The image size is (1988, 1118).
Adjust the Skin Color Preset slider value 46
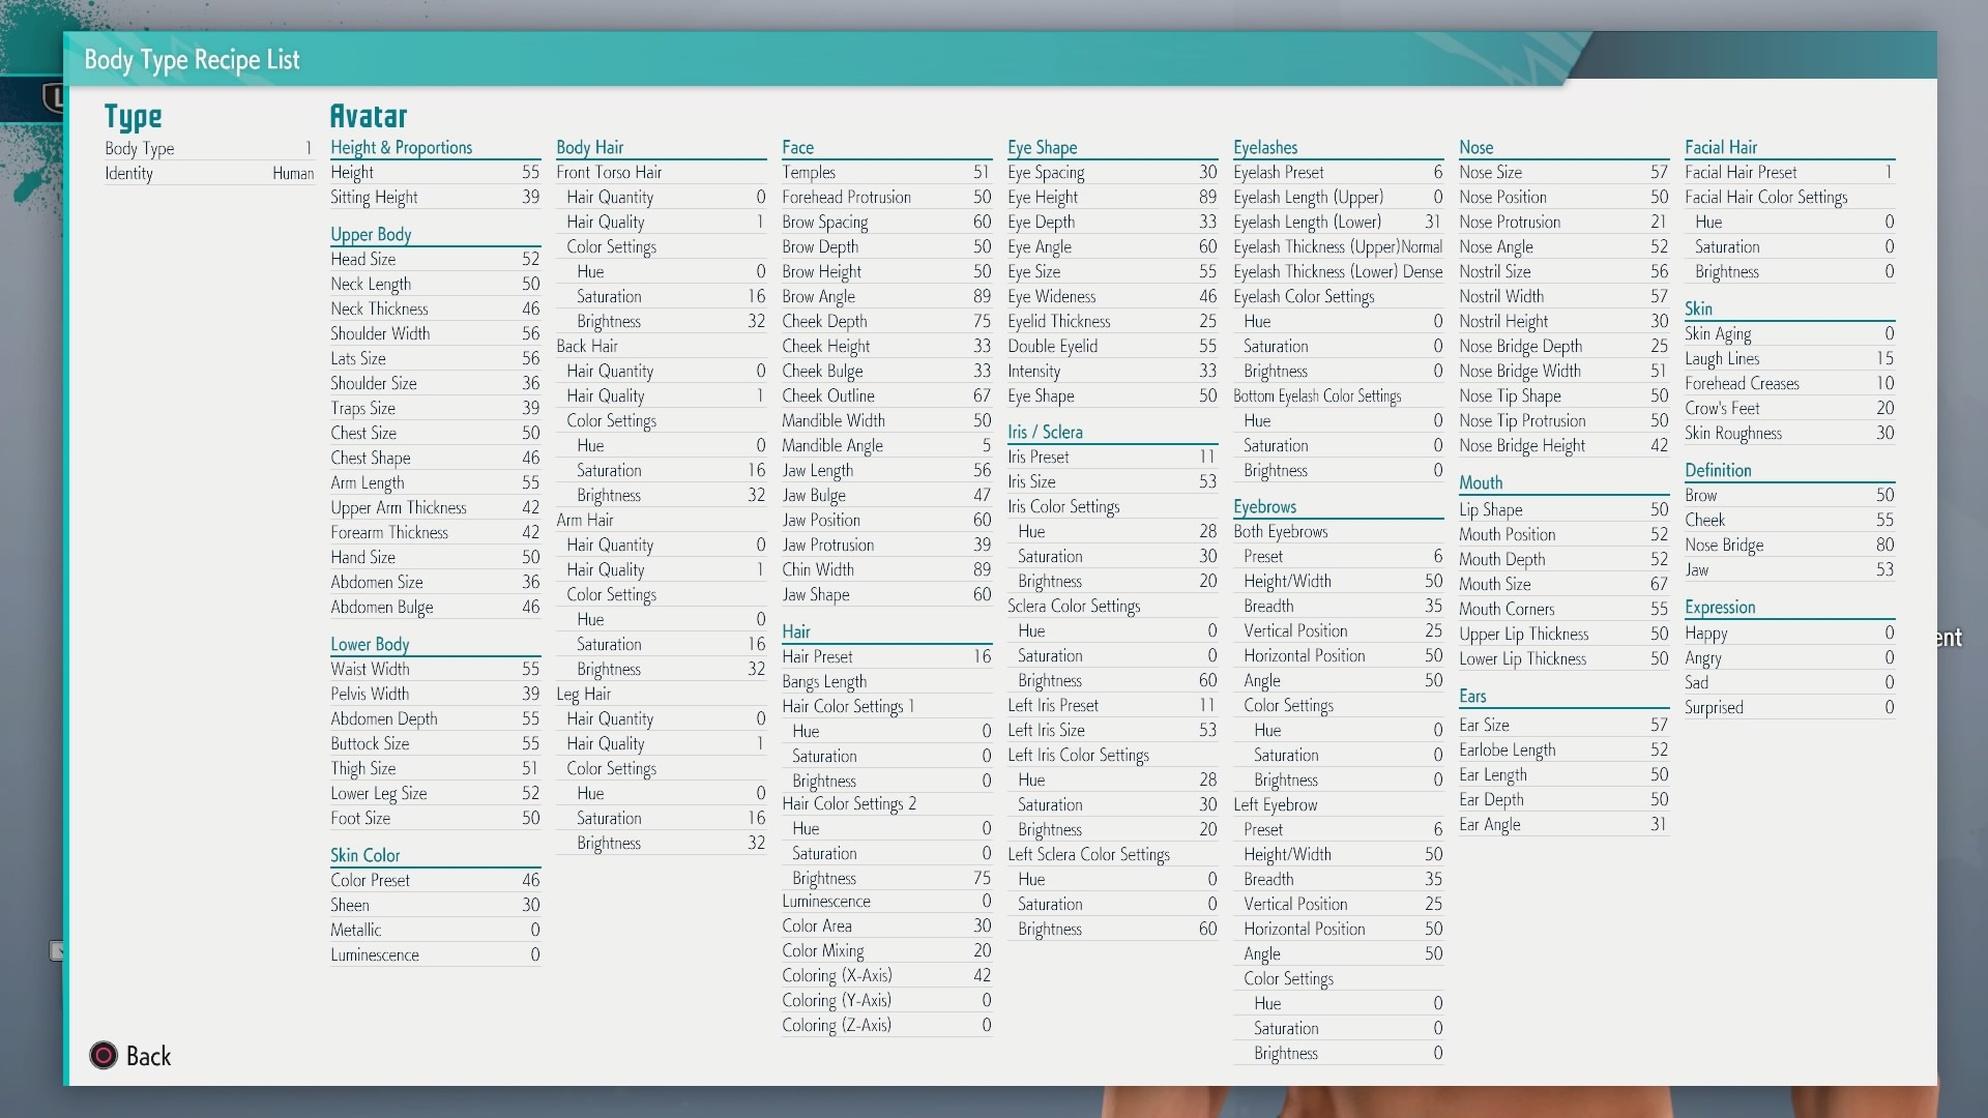[x=530, y=879]
